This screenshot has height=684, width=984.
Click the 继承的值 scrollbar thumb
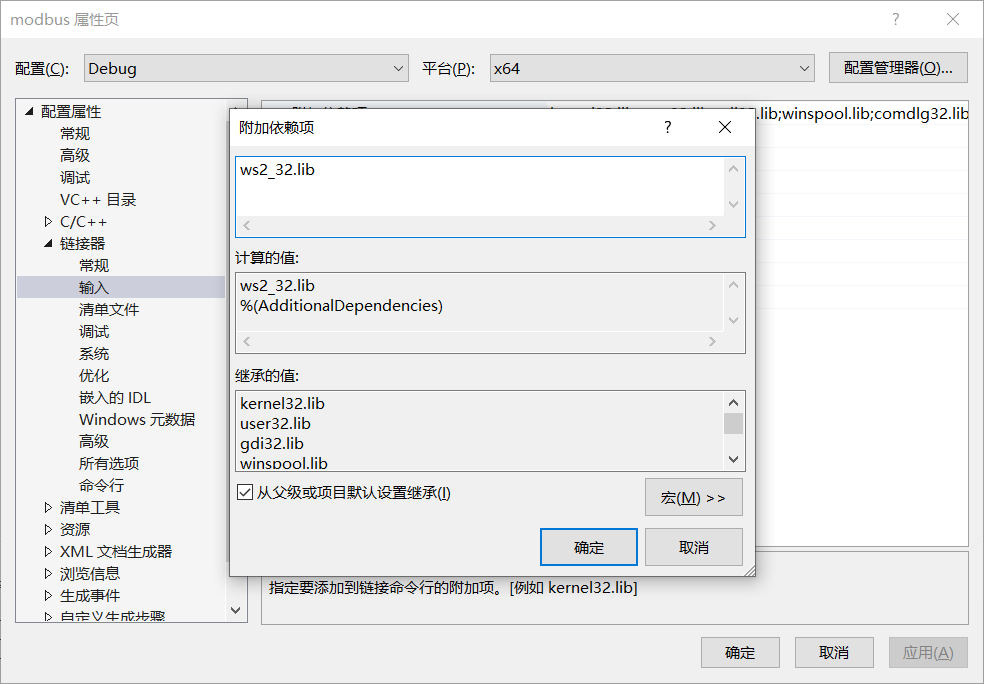[x=733, y=424]
